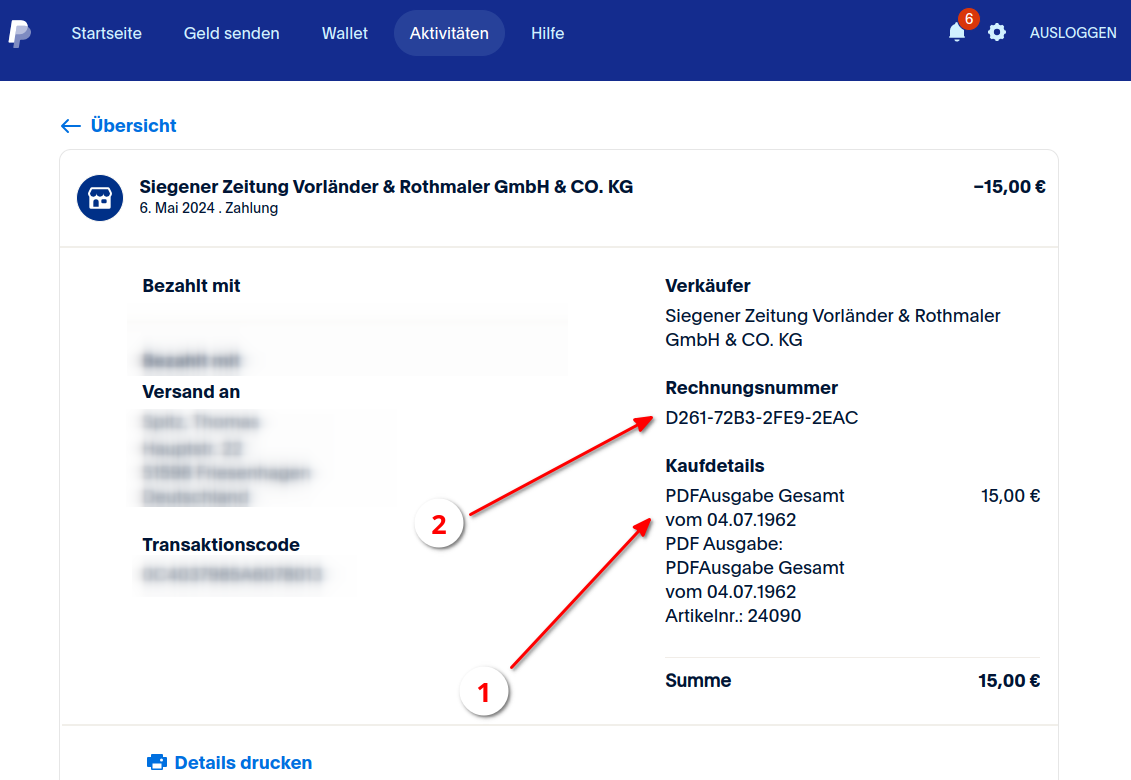1131x780 pixels.
Task: Click the Summe total 15,00 €
Action: (1009, 680)
